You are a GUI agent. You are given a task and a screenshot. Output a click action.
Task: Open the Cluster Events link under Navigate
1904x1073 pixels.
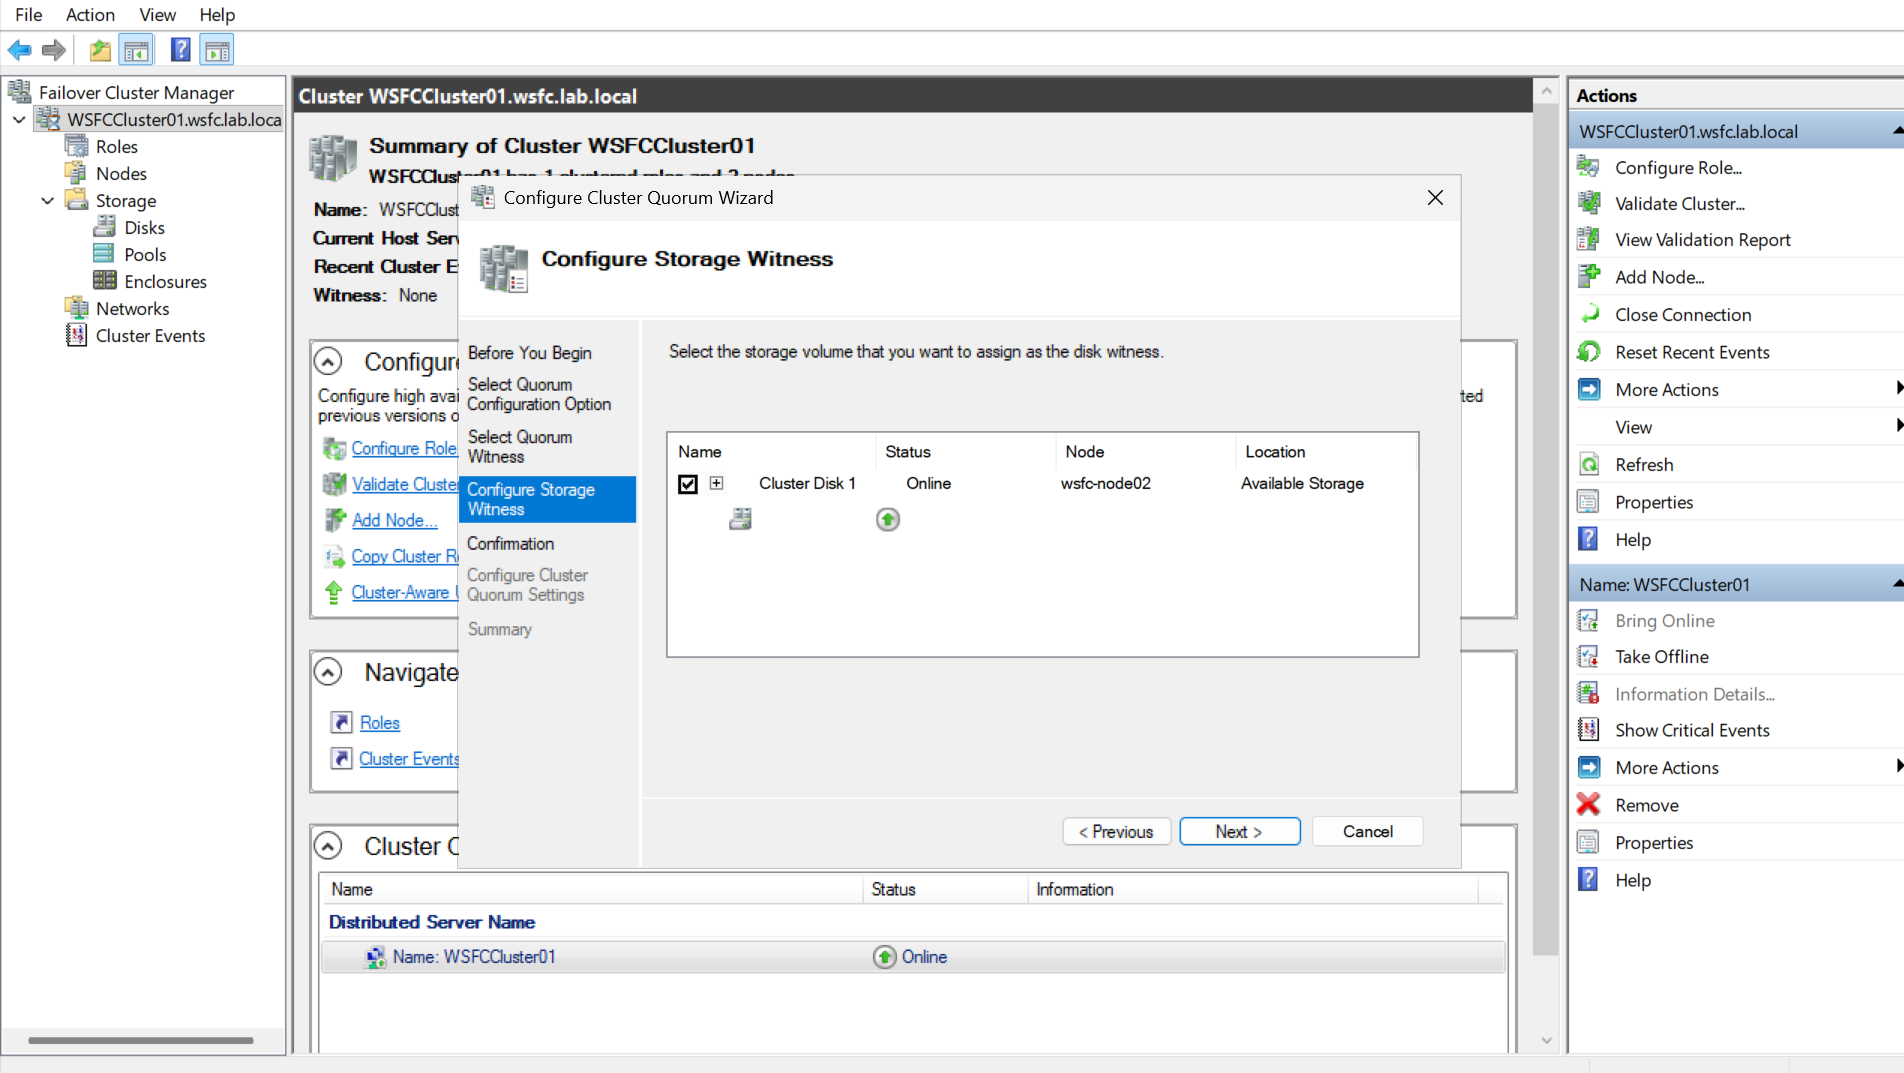(409, 759)
